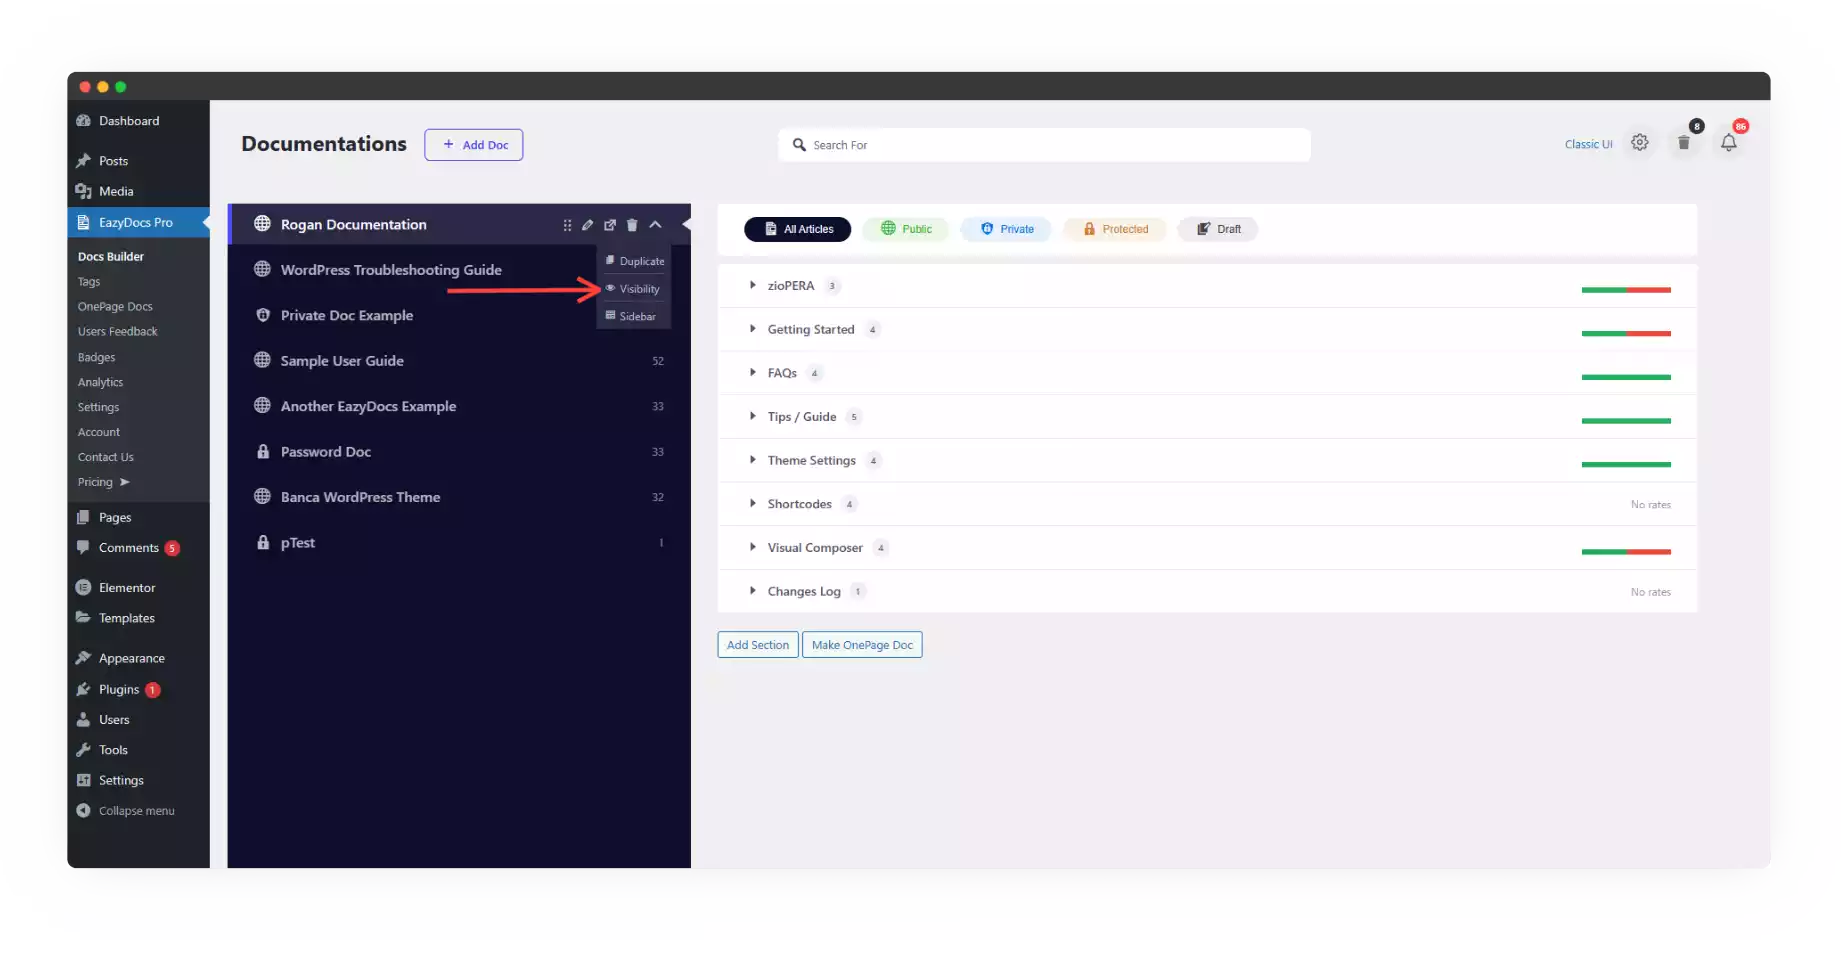Expand the Getting Started section

coord(753,329)
